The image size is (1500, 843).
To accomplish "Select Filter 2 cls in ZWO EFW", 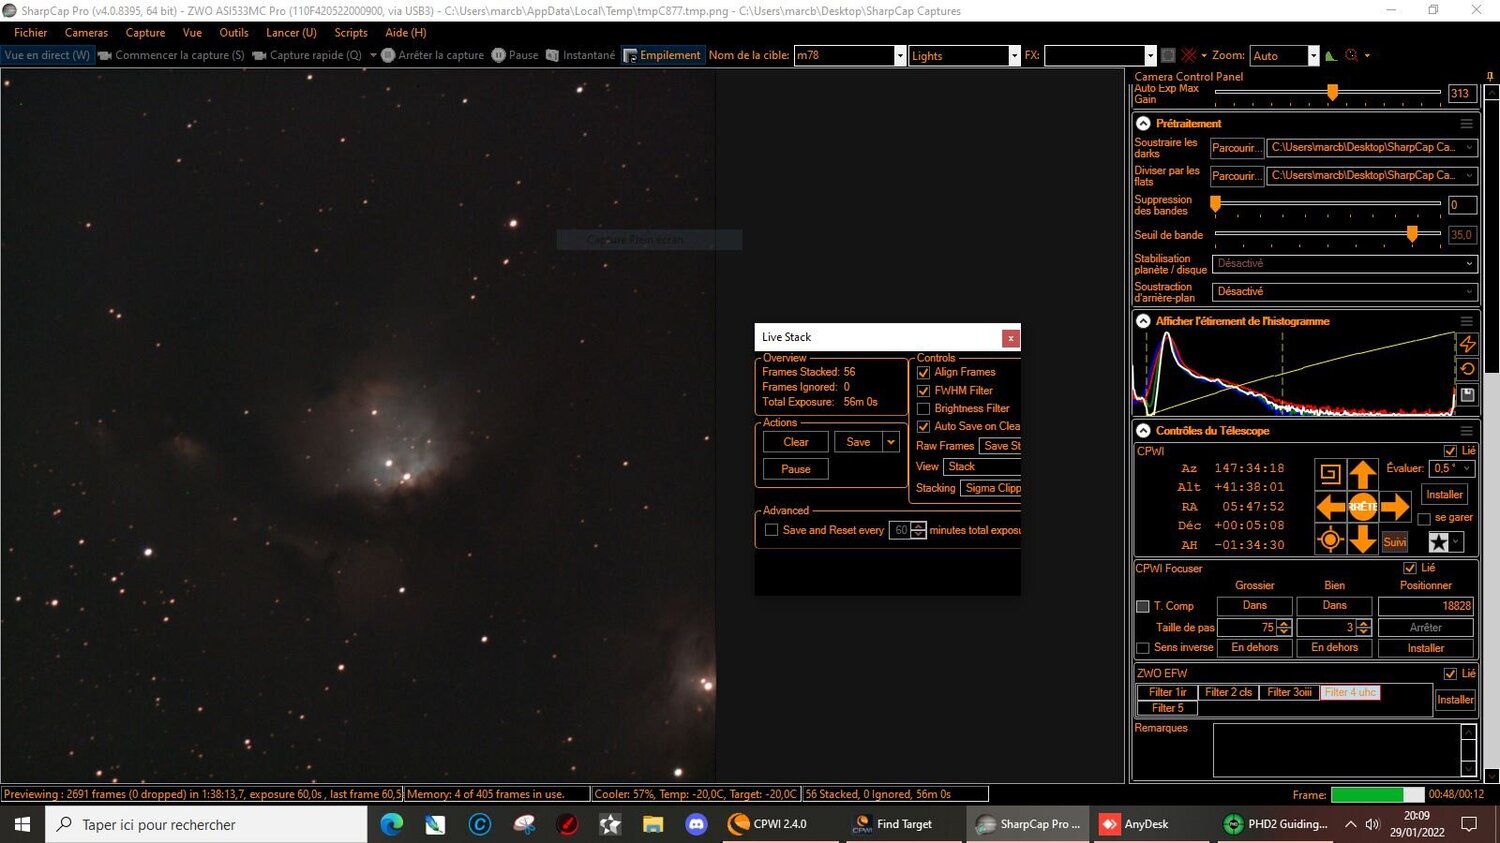I will tap(1228, 692).
